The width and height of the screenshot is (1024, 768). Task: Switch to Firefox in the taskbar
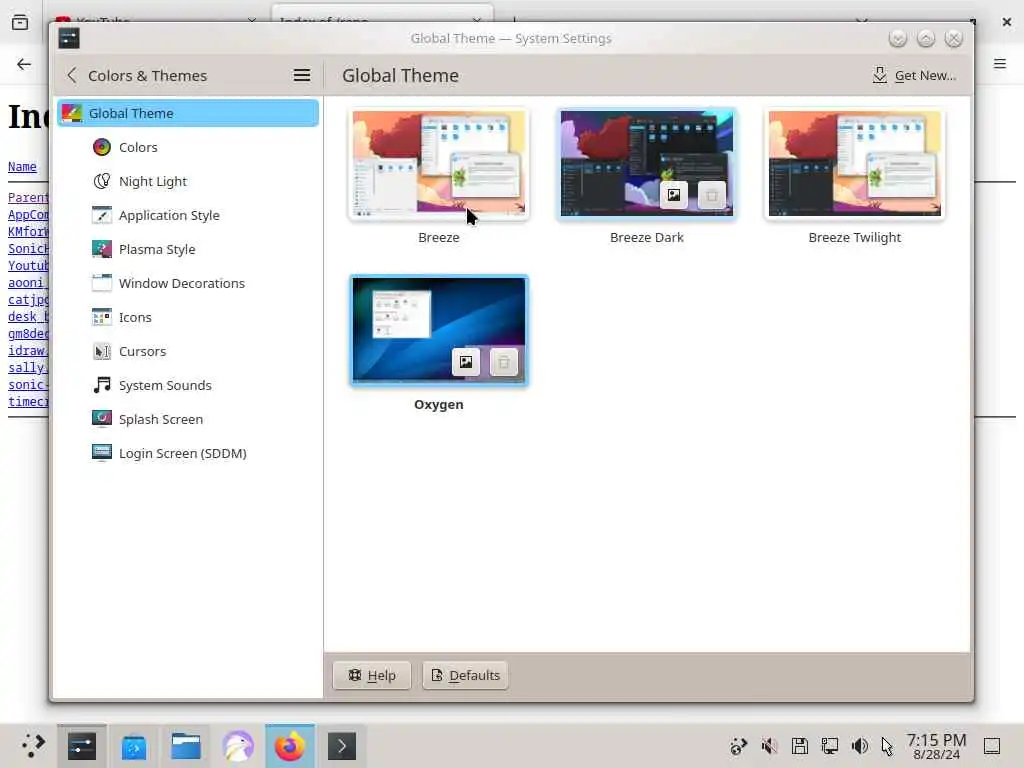pyautogui.click(x=290, y=746)
